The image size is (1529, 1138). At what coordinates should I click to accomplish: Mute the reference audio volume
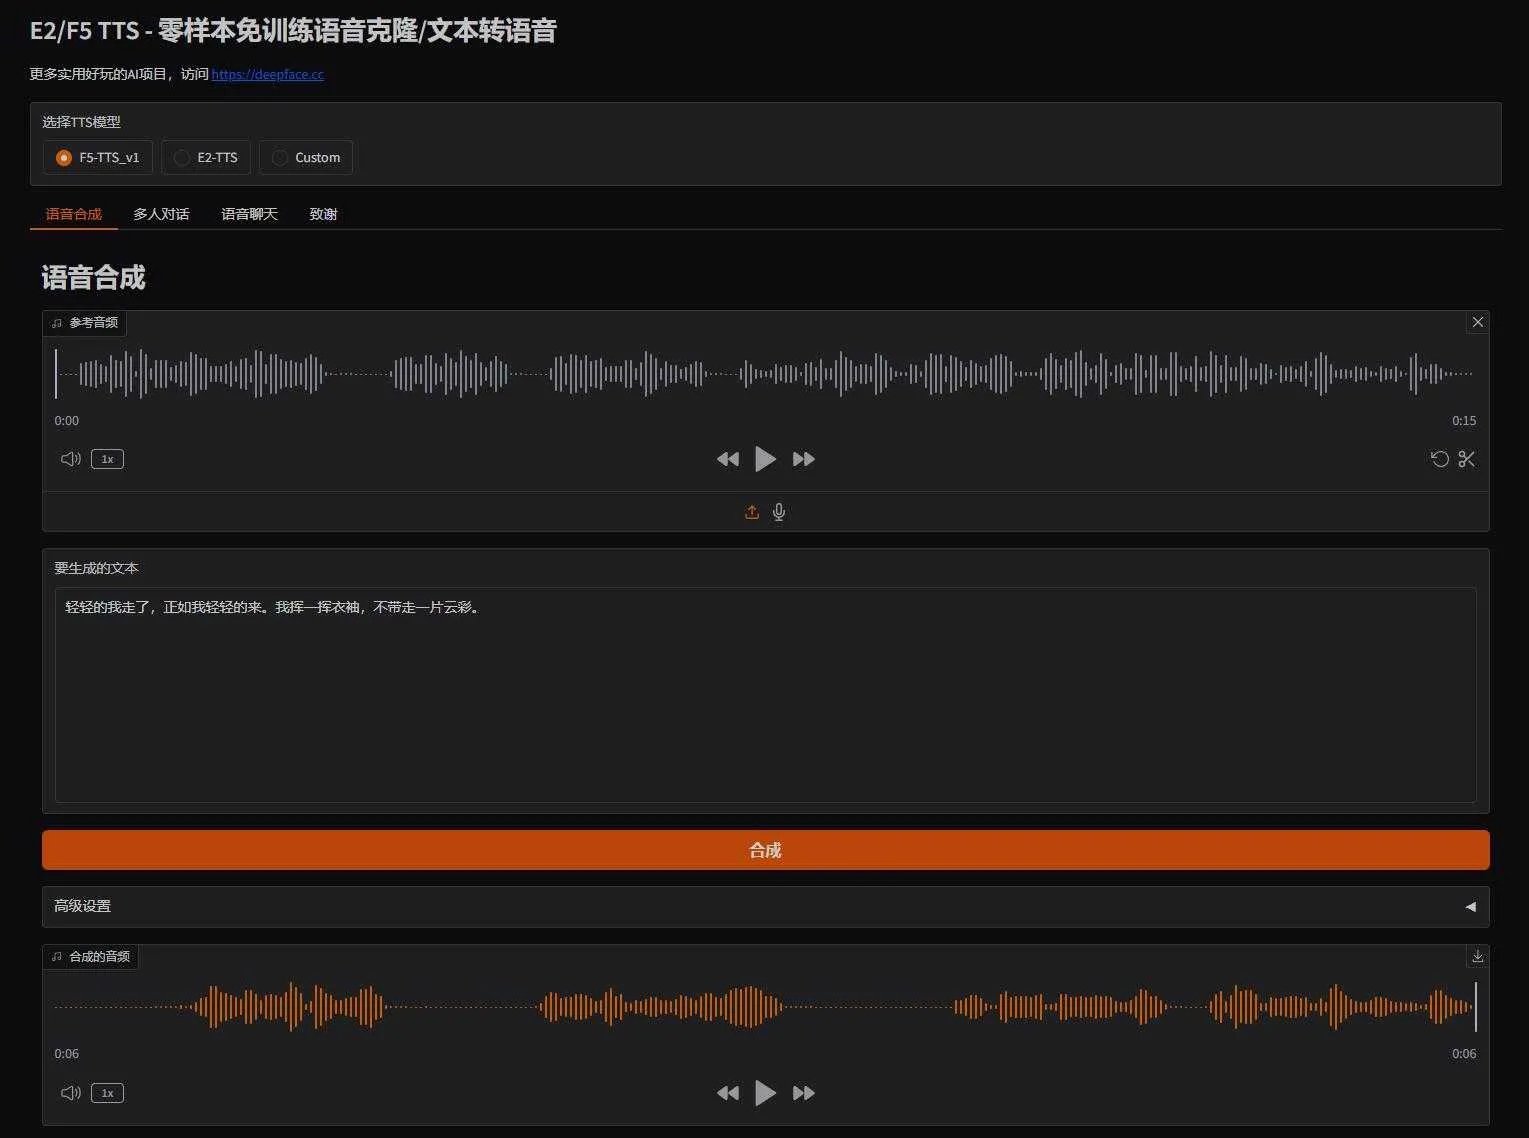70,459
